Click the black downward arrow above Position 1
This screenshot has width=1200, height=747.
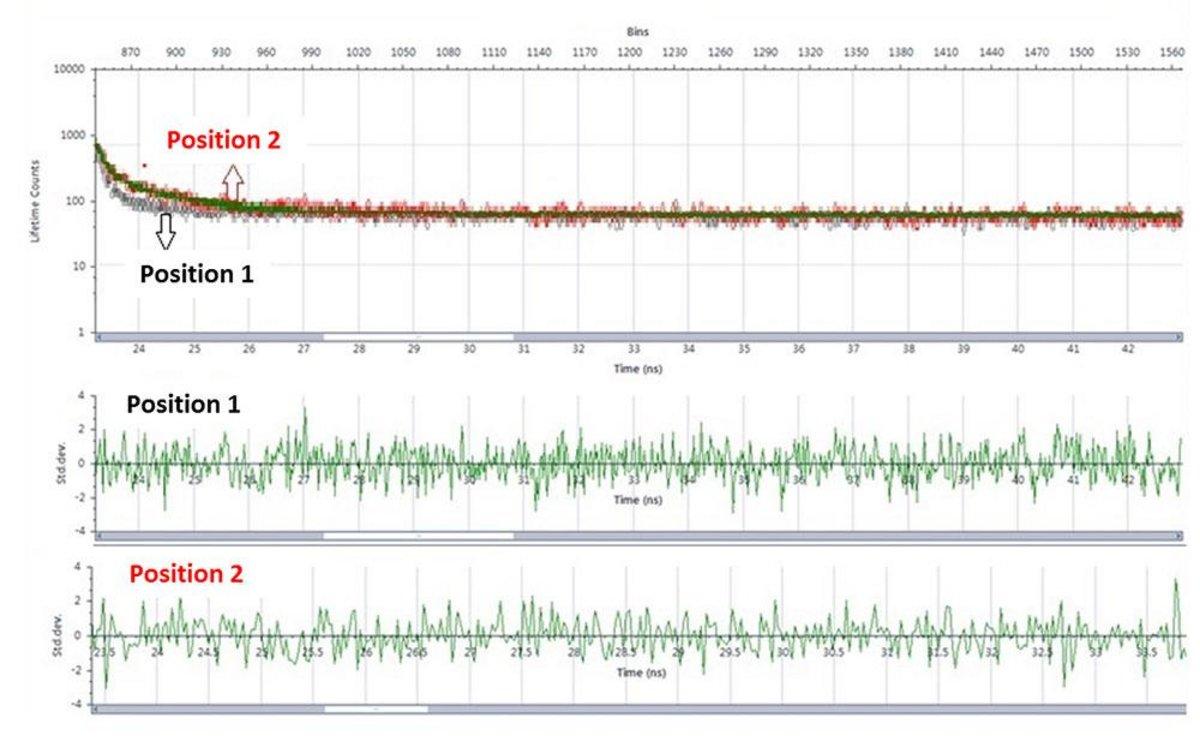tap(166, 231)
